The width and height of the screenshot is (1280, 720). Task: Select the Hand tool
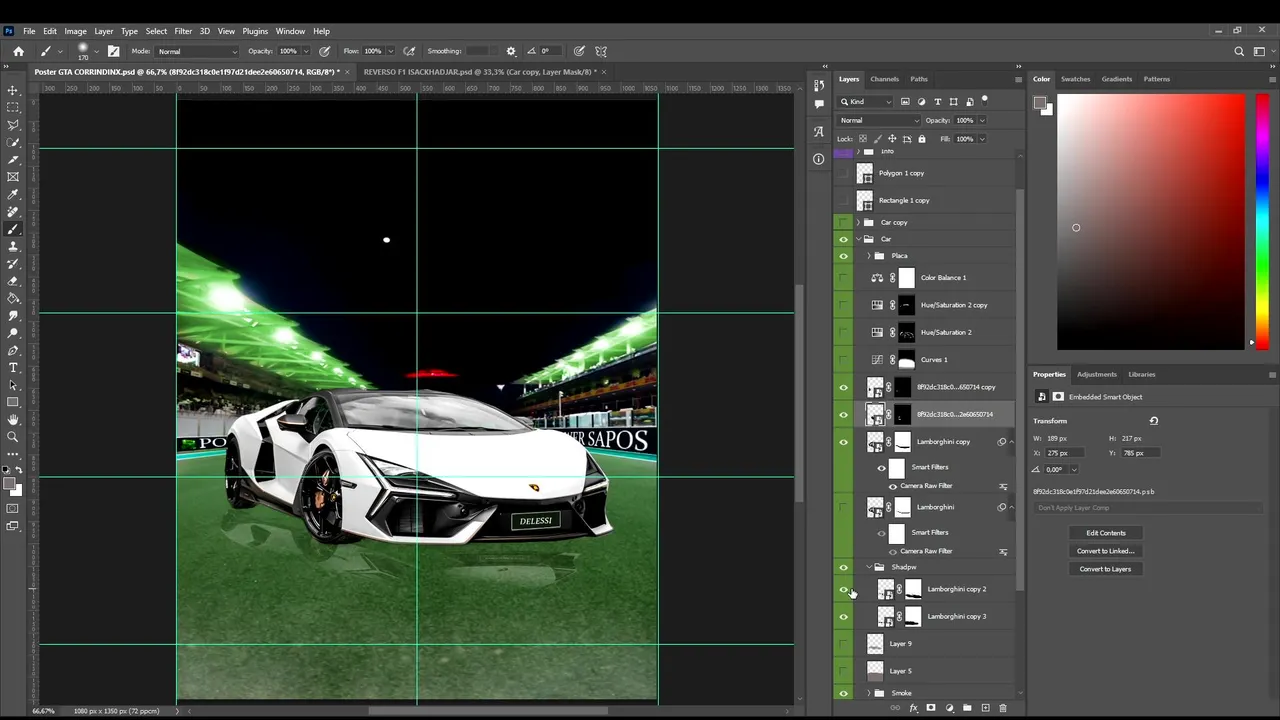click(x=13, y=420)
